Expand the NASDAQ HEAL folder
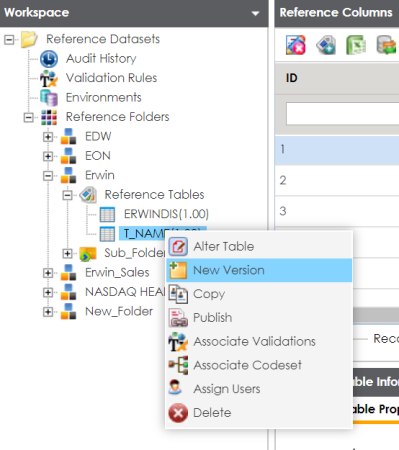 coord(48,292)
